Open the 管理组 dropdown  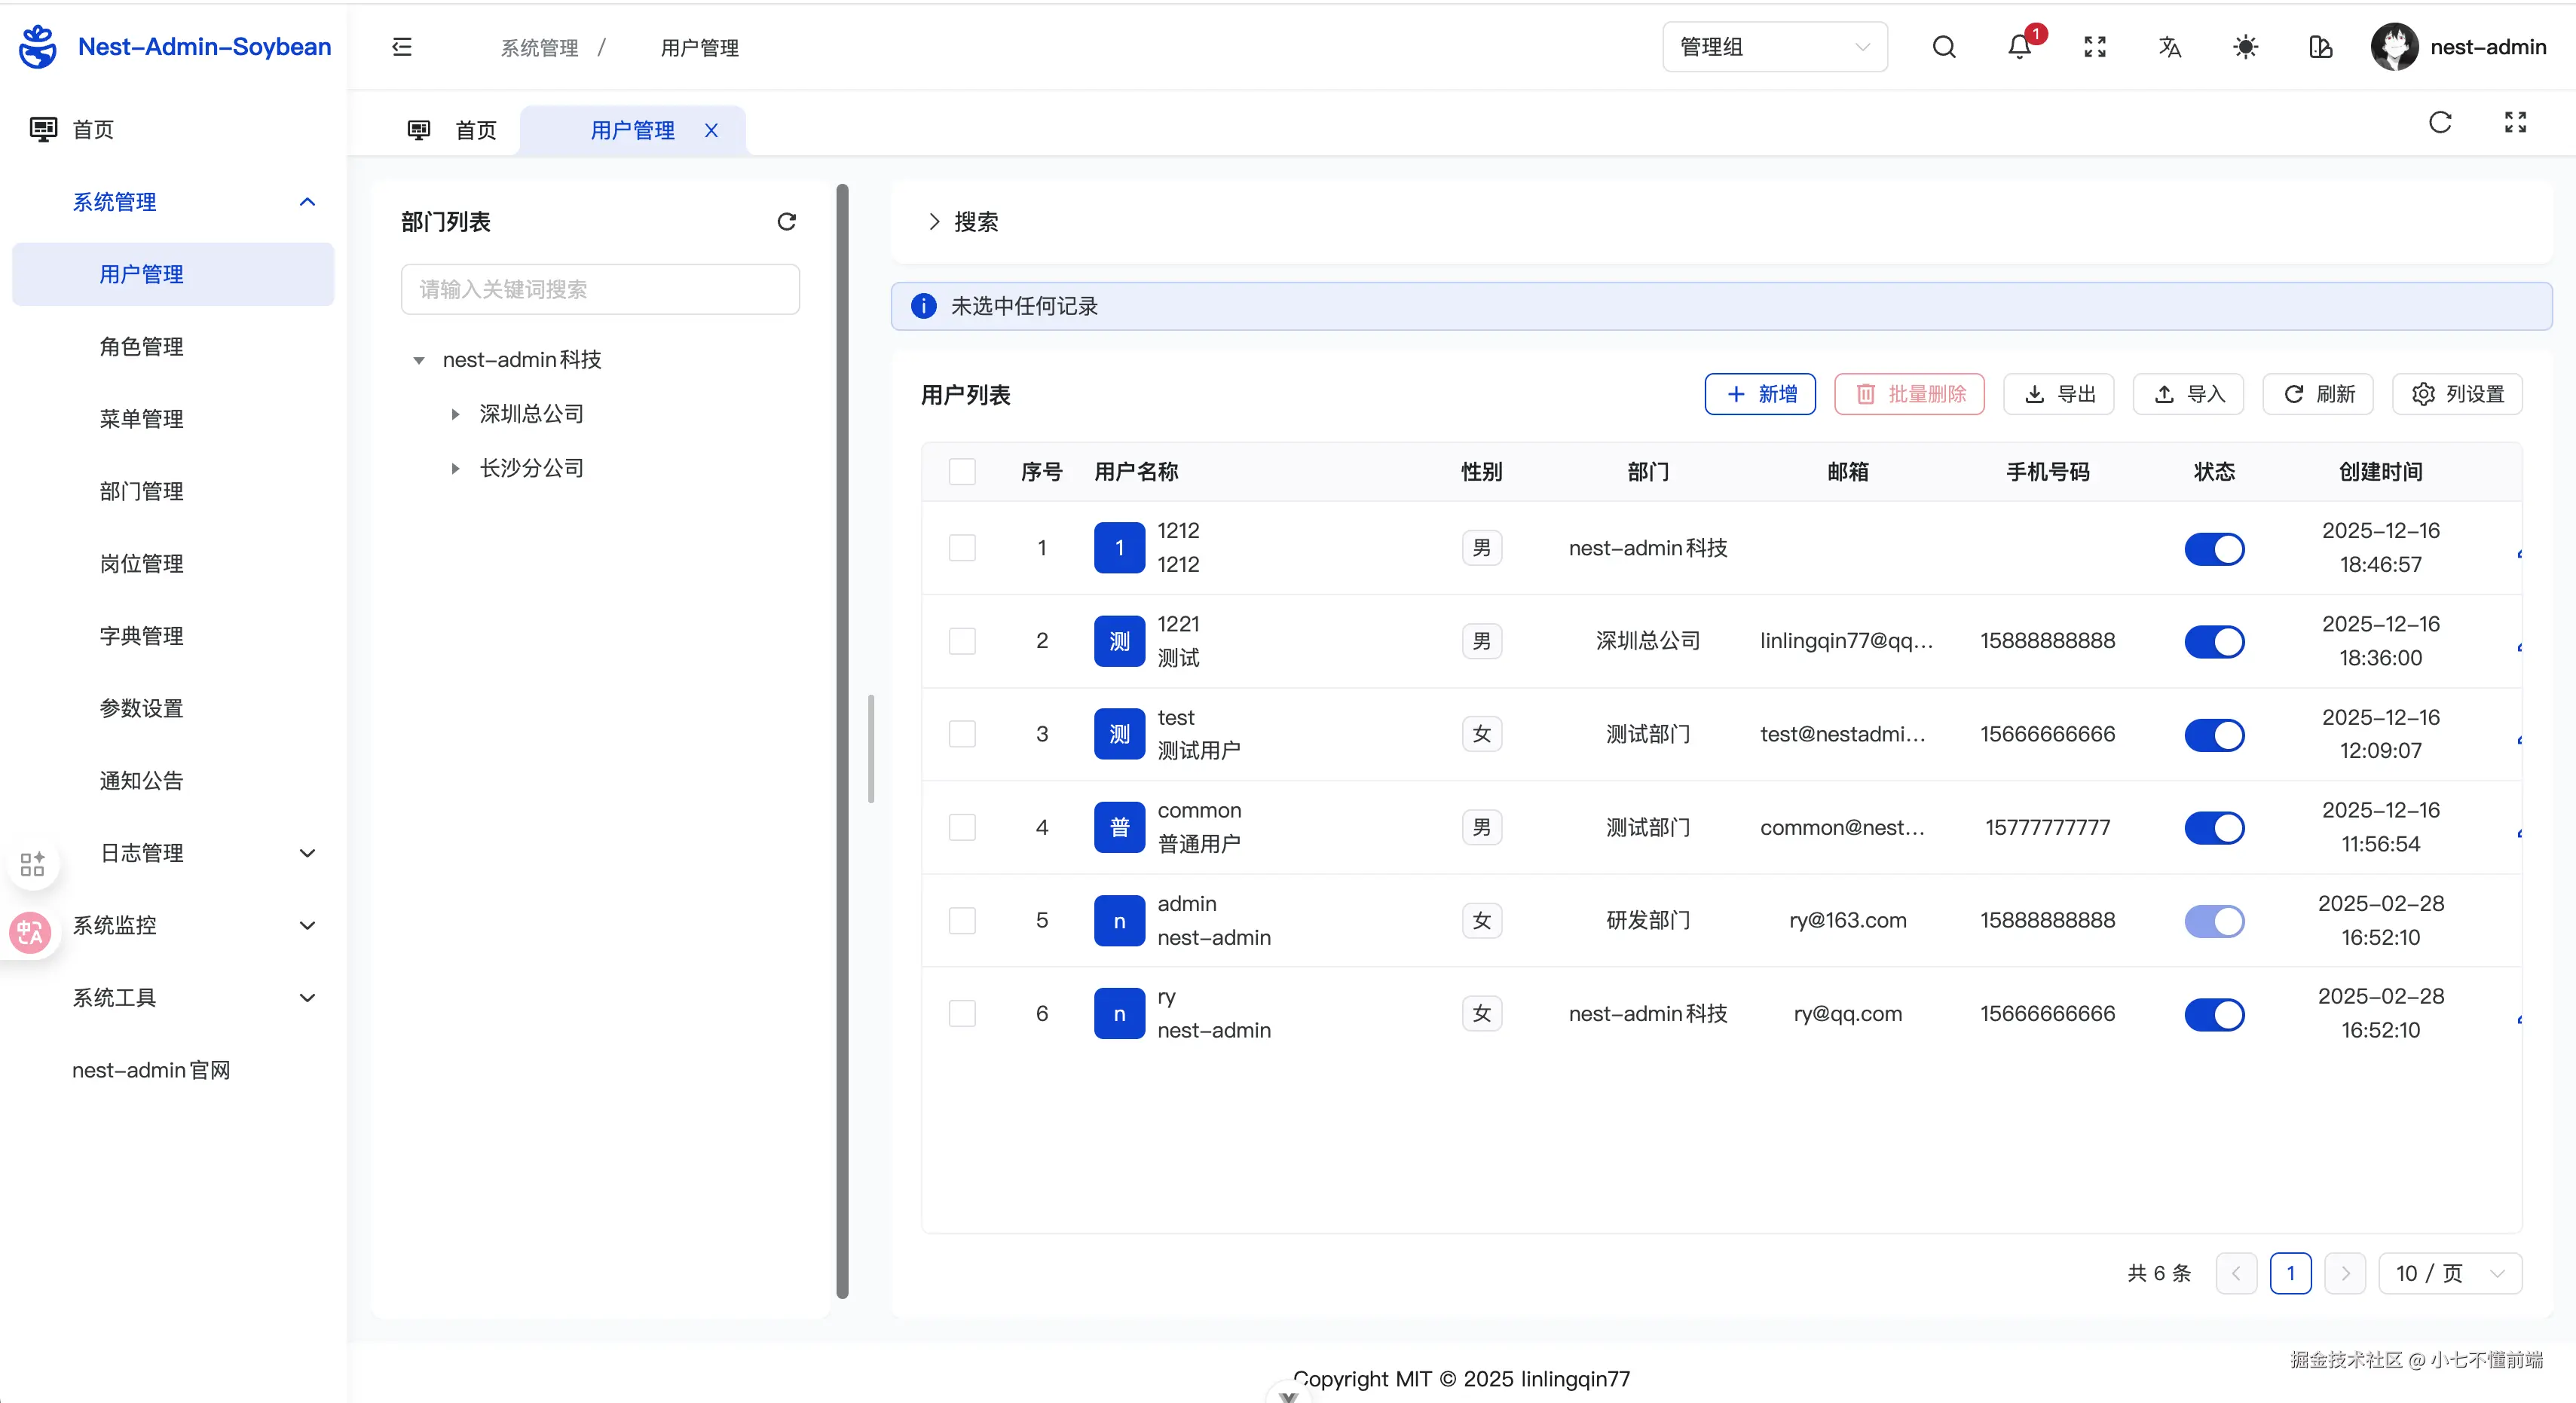(x=1774, y=47)
